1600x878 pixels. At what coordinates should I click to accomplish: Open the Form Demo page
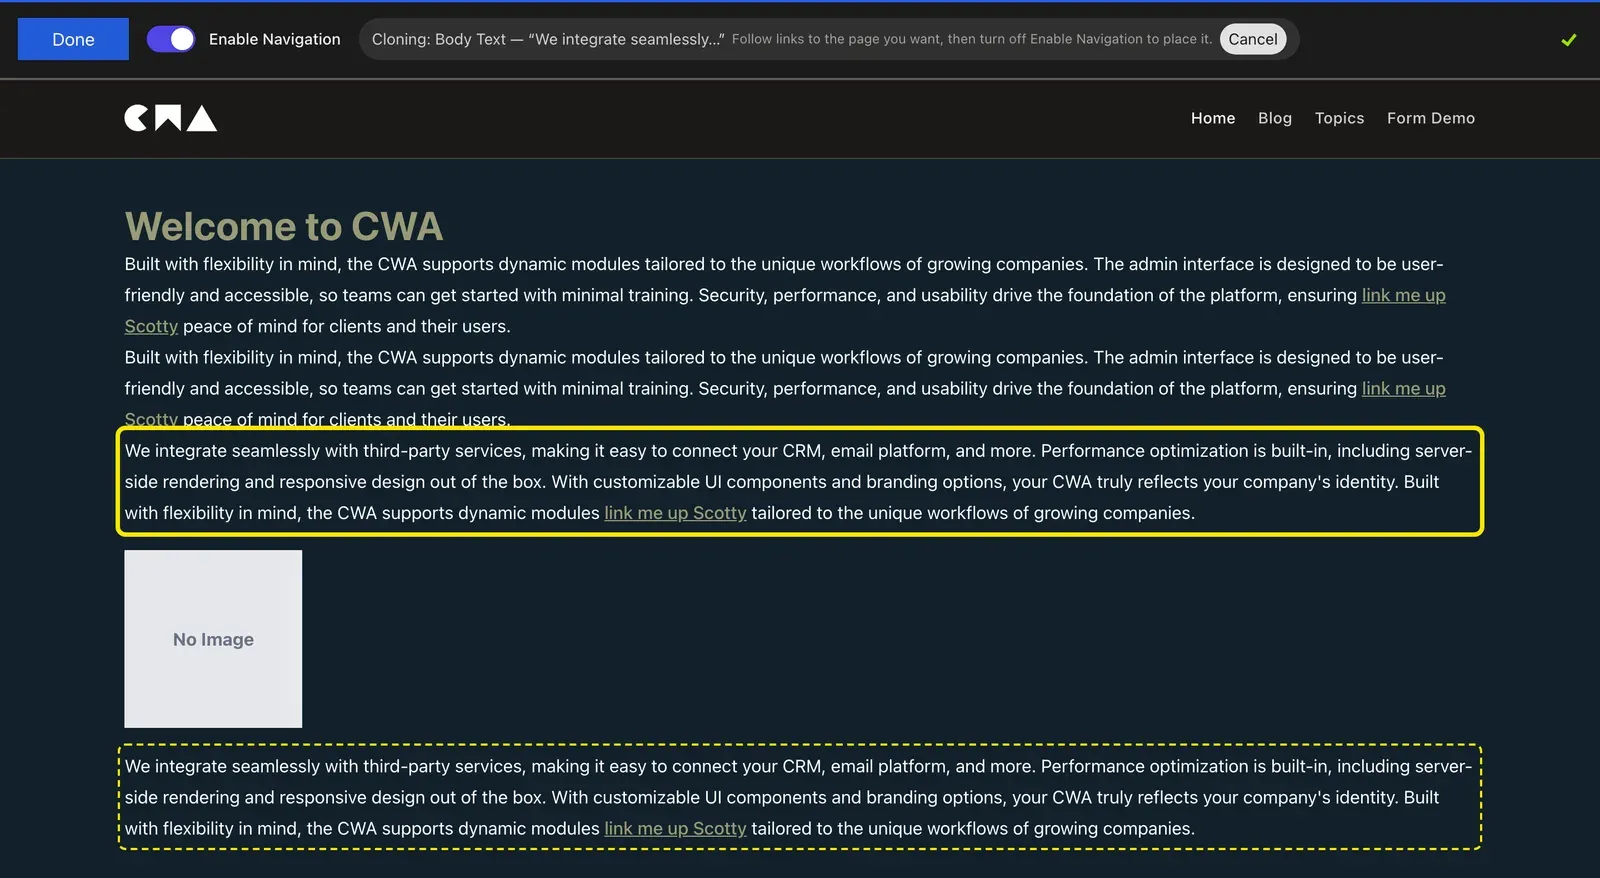coord(1431,118)
